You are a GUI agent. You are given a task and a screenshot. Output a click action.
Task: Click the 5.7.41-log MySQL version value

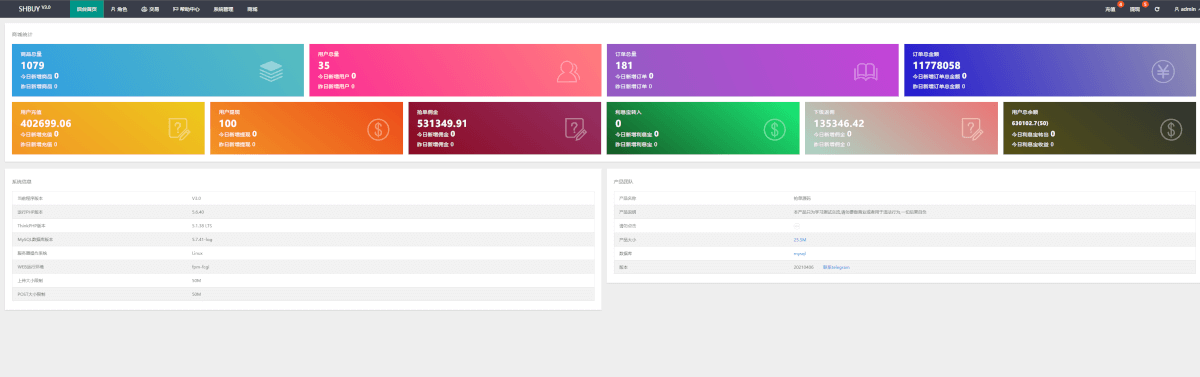(203, 240)
